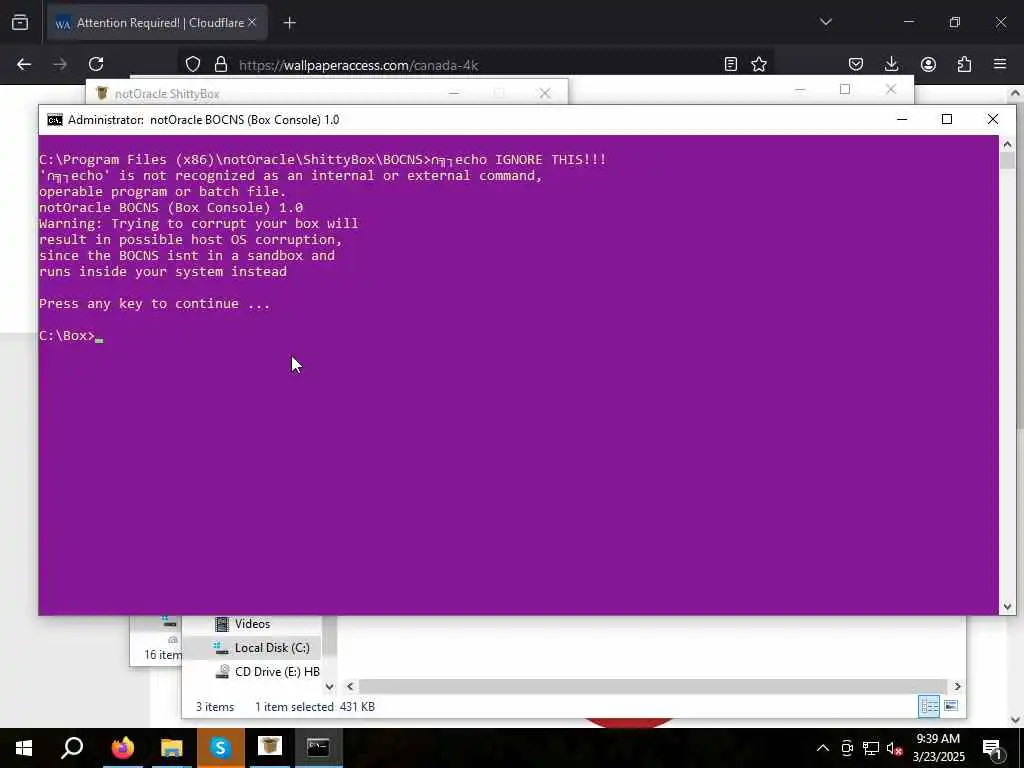Click the padlock site info icon
Image resolution: width=1024 pixels, height=768 pixels.
(221, 64)
